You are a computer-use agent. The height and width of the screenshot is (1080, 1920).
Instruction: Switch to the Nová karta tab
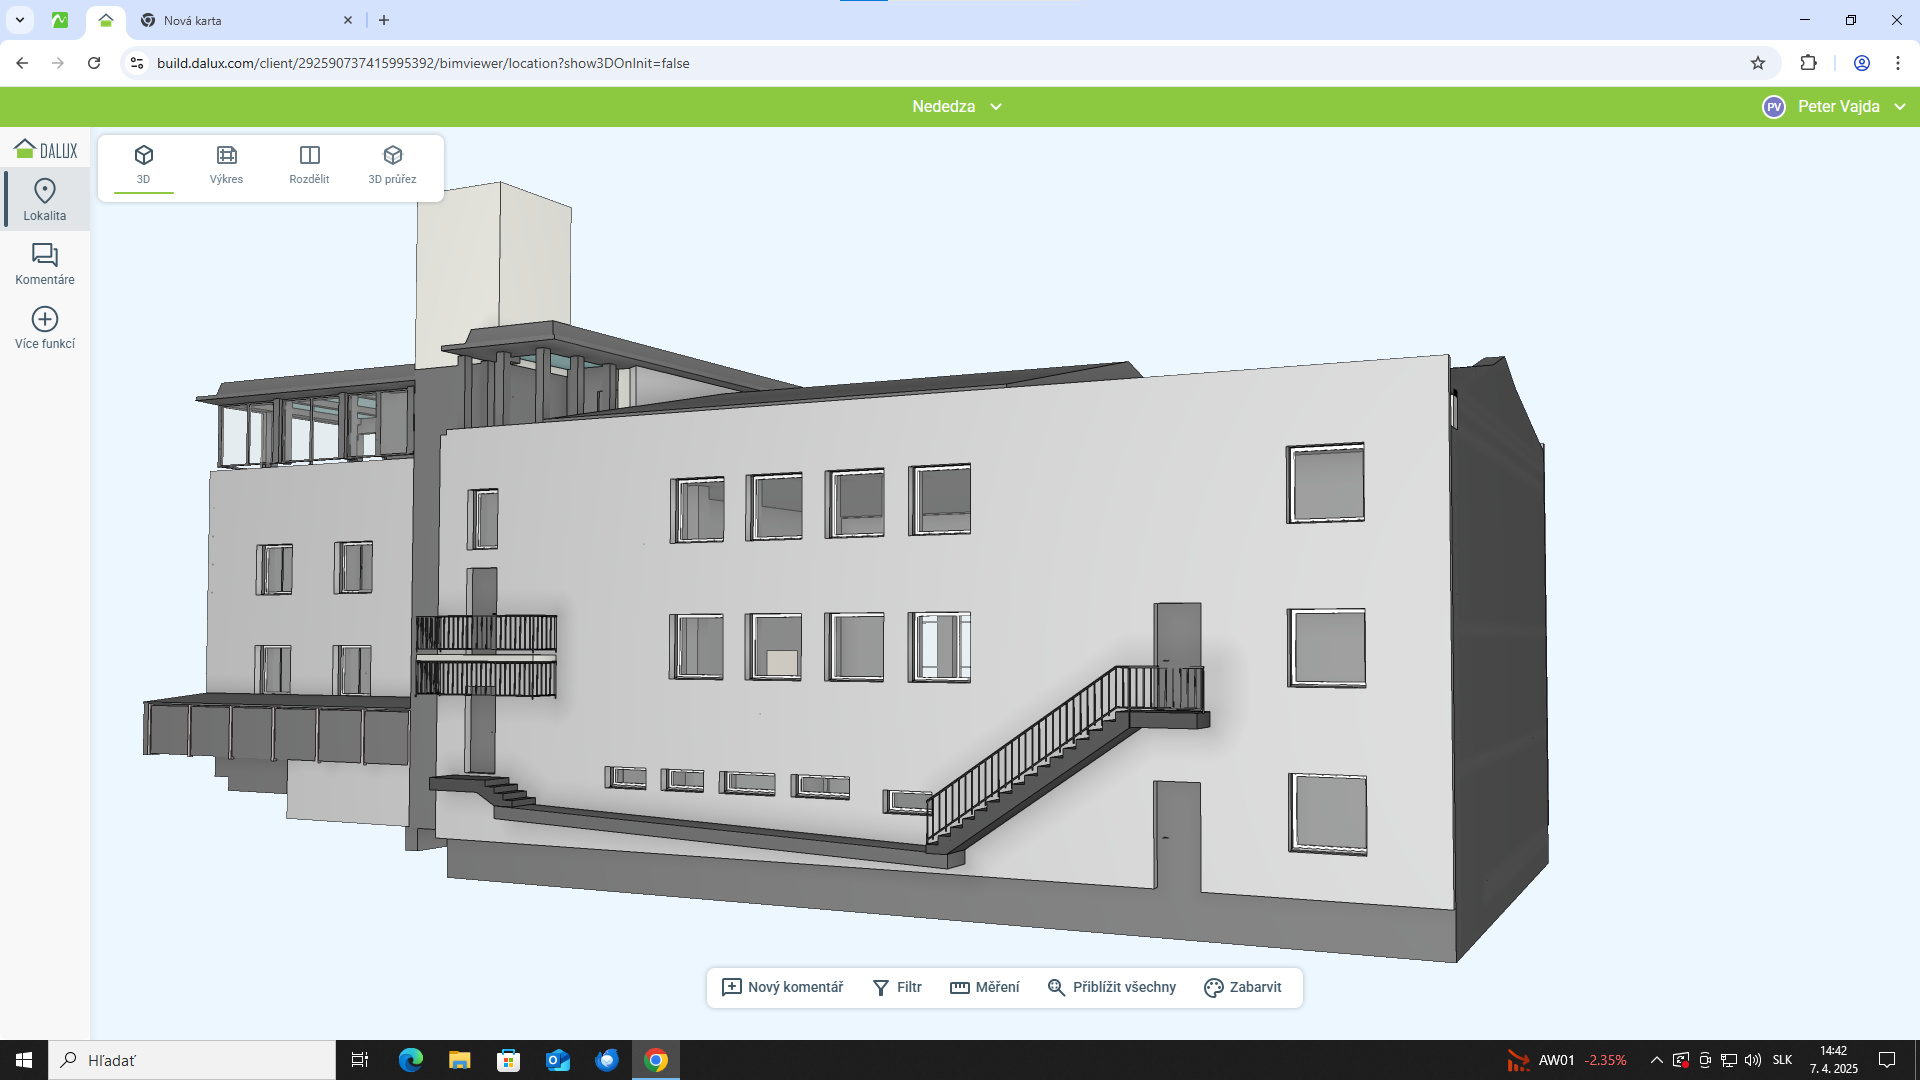240,20
